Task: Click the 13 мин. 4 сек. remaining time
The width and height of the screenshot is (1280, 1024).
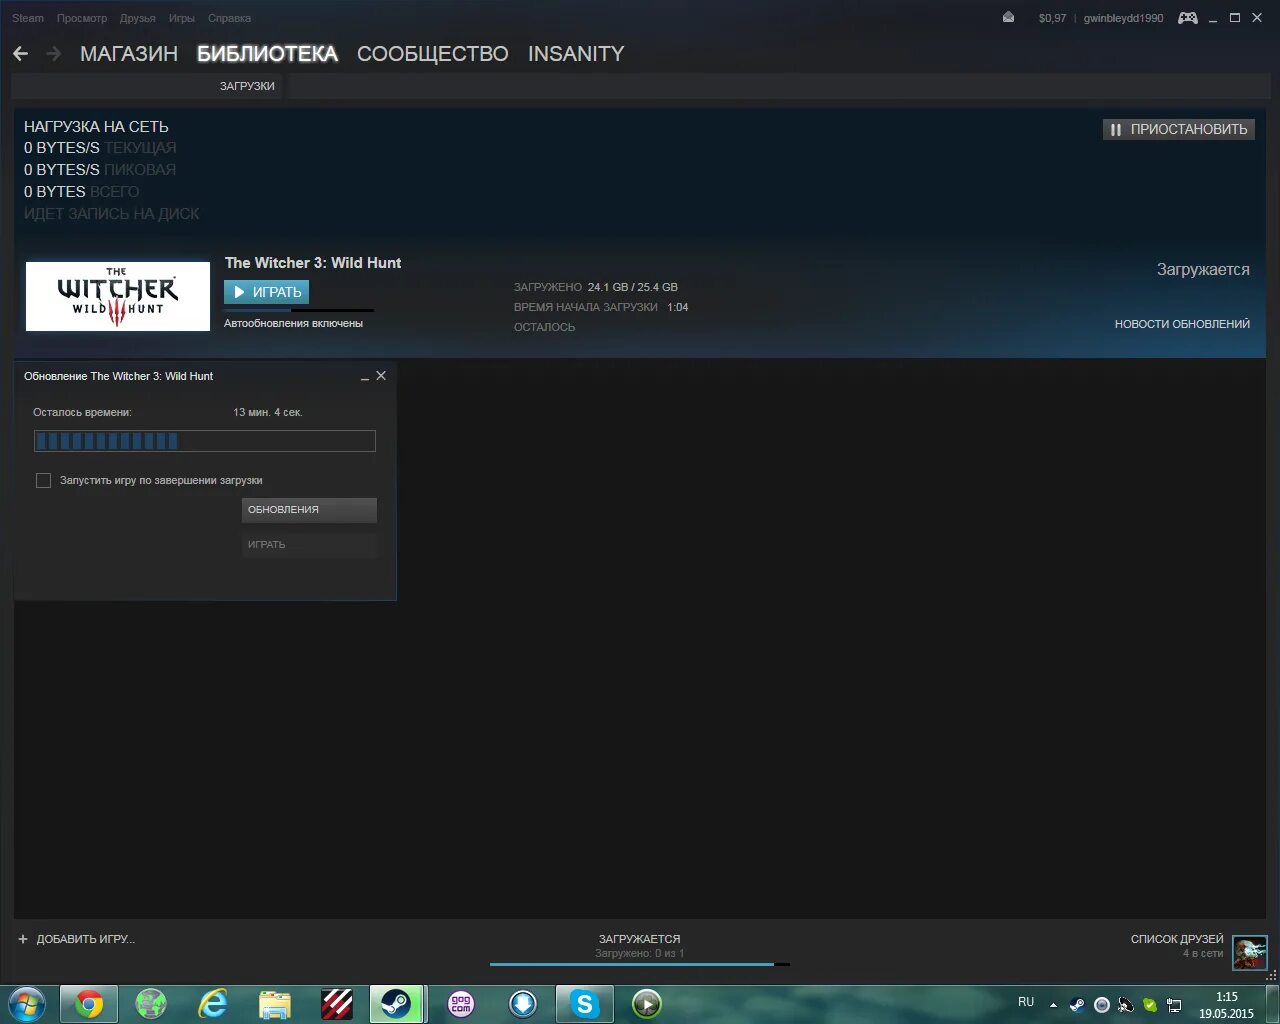Action: coord(268,412)
